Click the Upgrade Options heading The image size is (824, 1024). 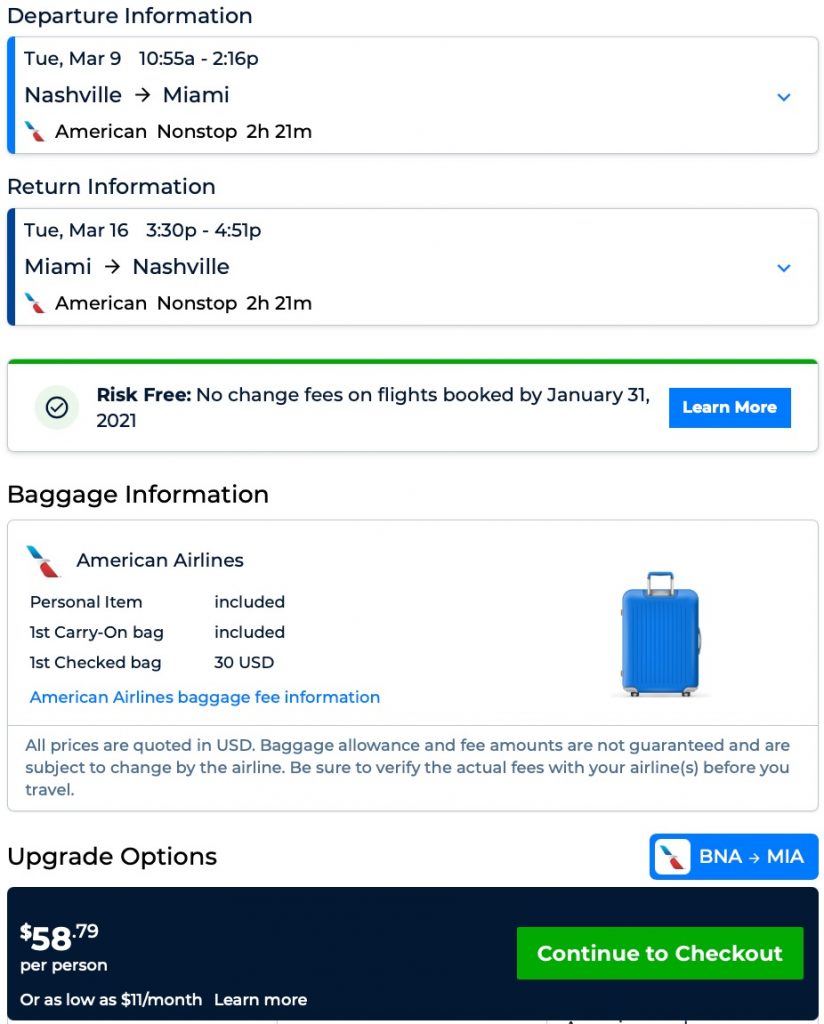coord(112,857)
